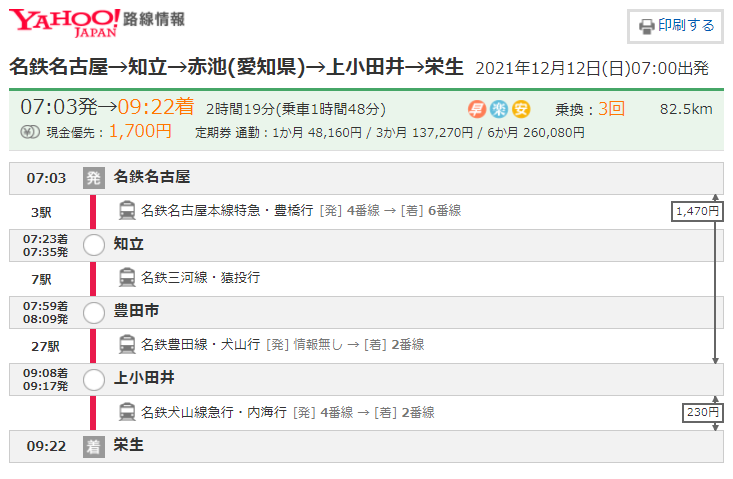
Task: Click the 乗換:3回 transfer count
Action: [x=590, y=109]
